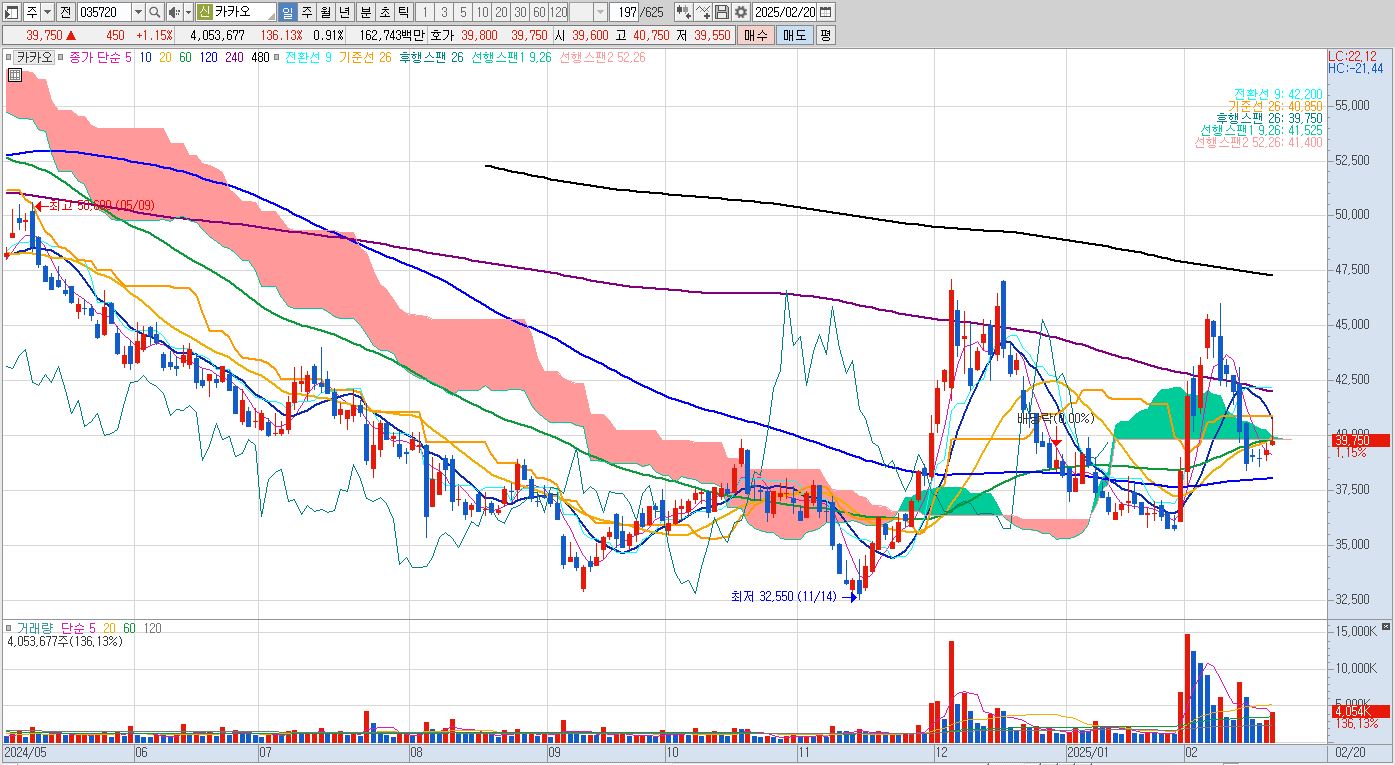Click the 전환선 9 indicator legend label
Viewport: 1395px width, 765px height.
tap(309, 57)
